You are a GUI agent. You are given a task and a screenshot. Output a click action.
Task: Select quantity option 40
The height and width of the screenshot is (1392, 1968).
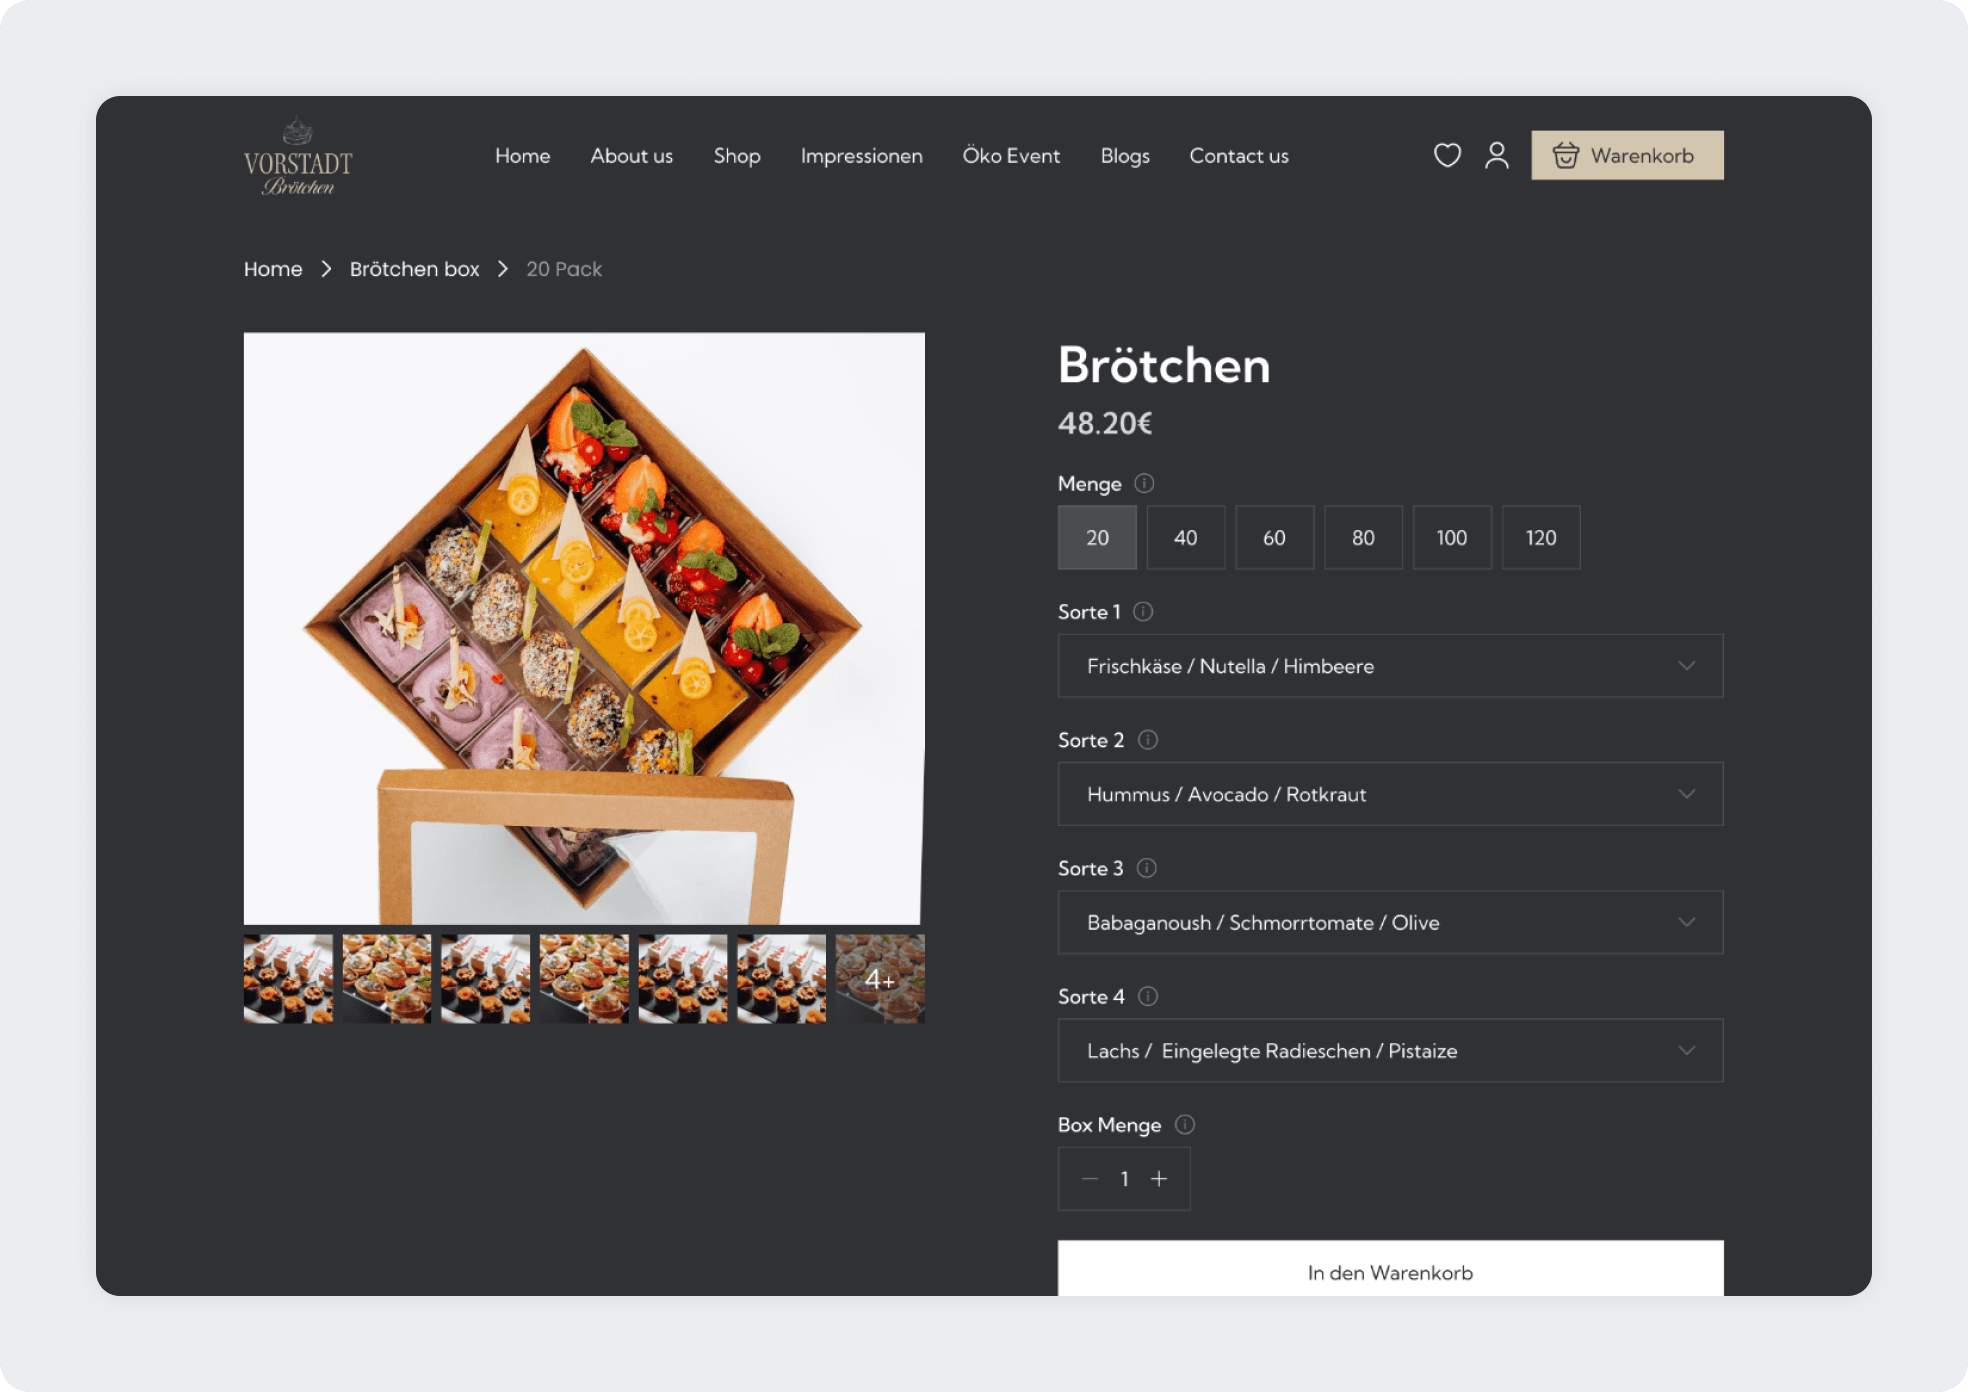1185,538
